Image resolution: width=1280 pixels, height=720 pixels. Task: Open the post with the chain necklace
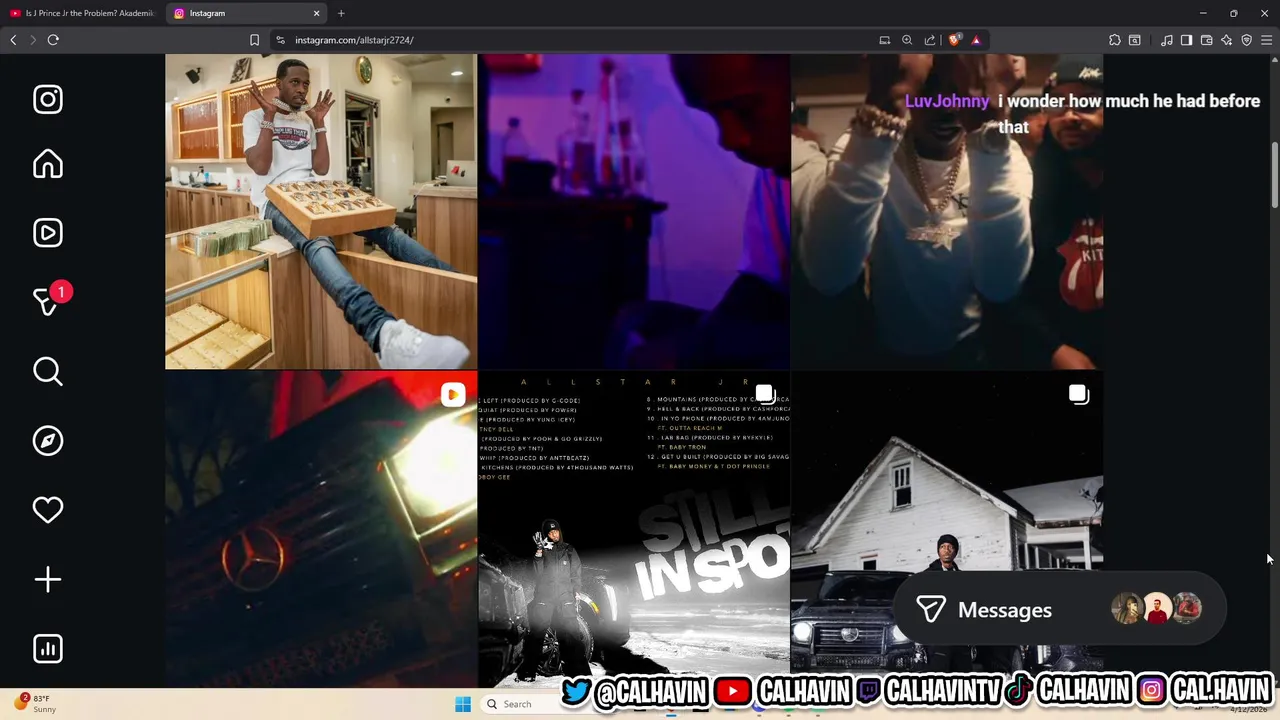coord(947,212)
